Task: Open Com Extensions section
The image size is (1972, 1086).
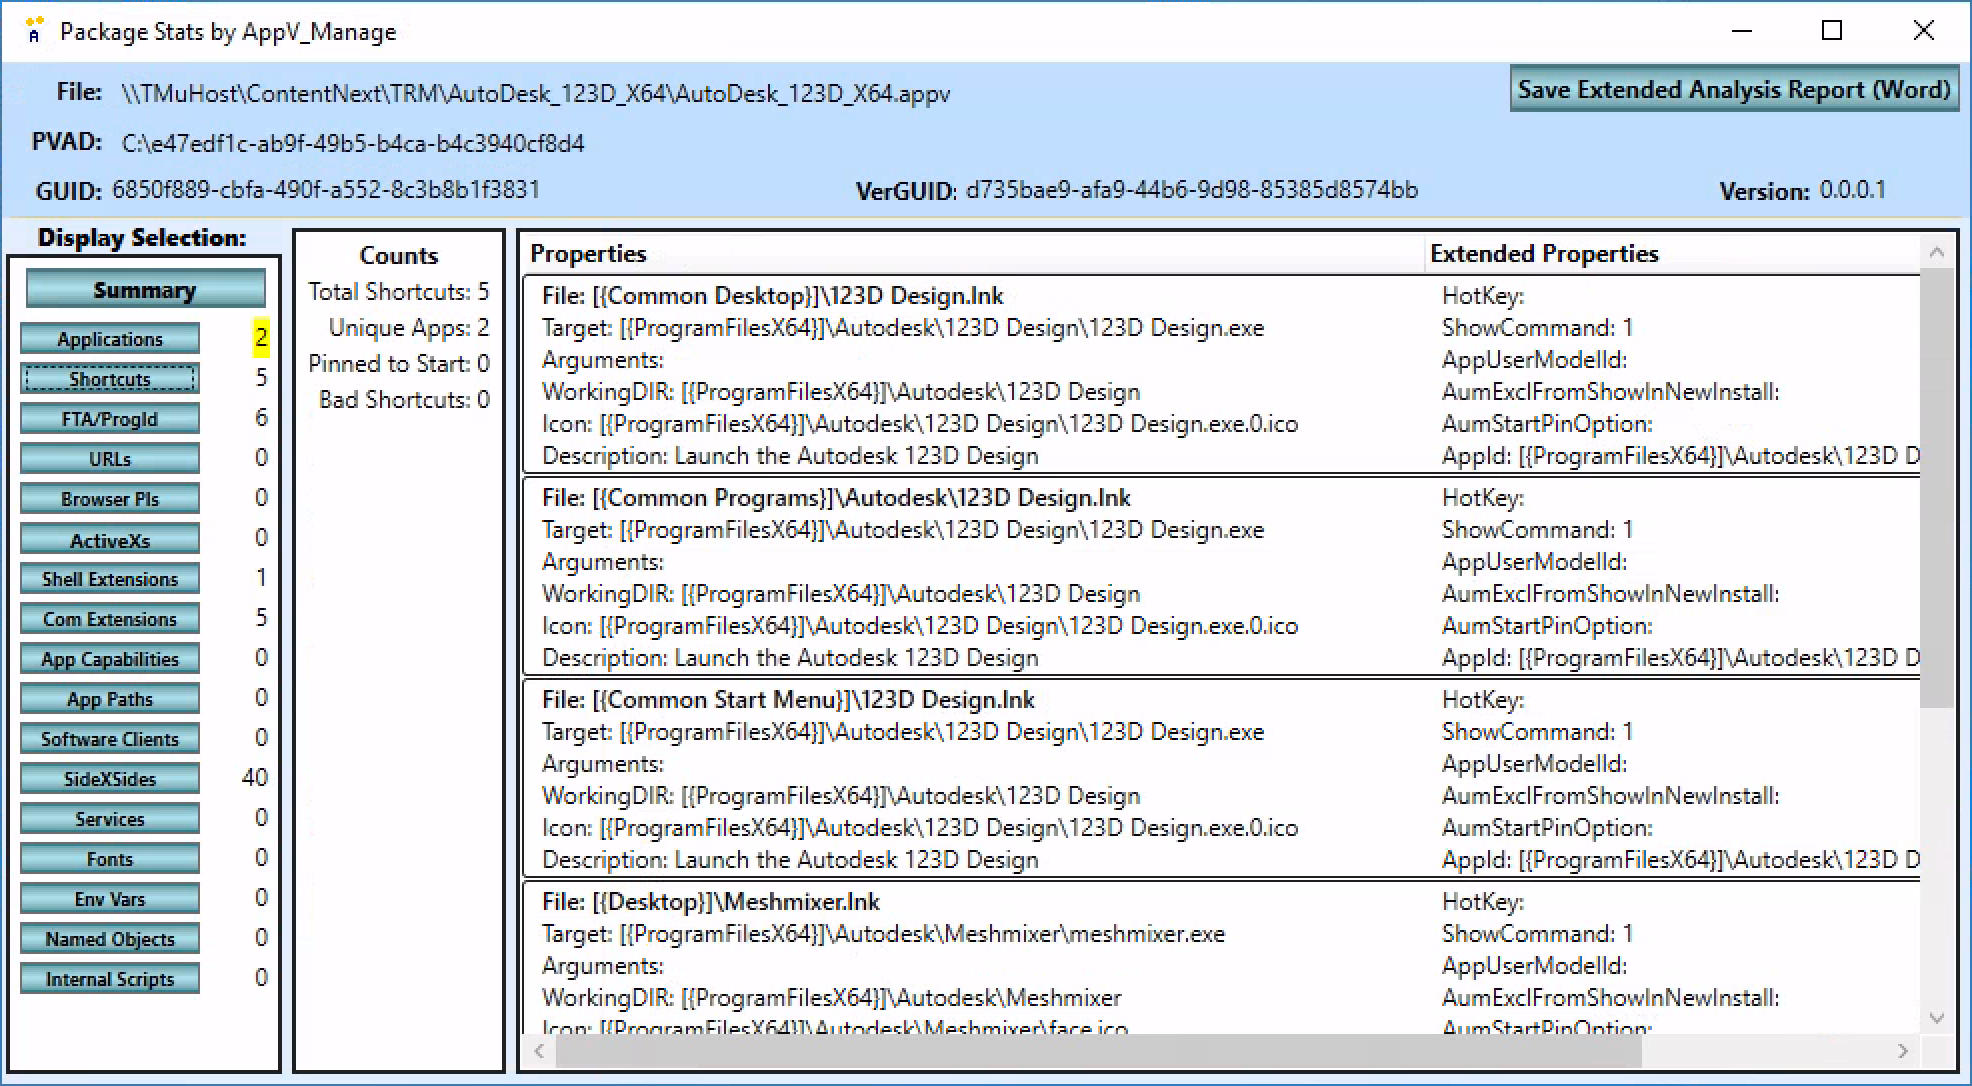Action: point(110,619)
